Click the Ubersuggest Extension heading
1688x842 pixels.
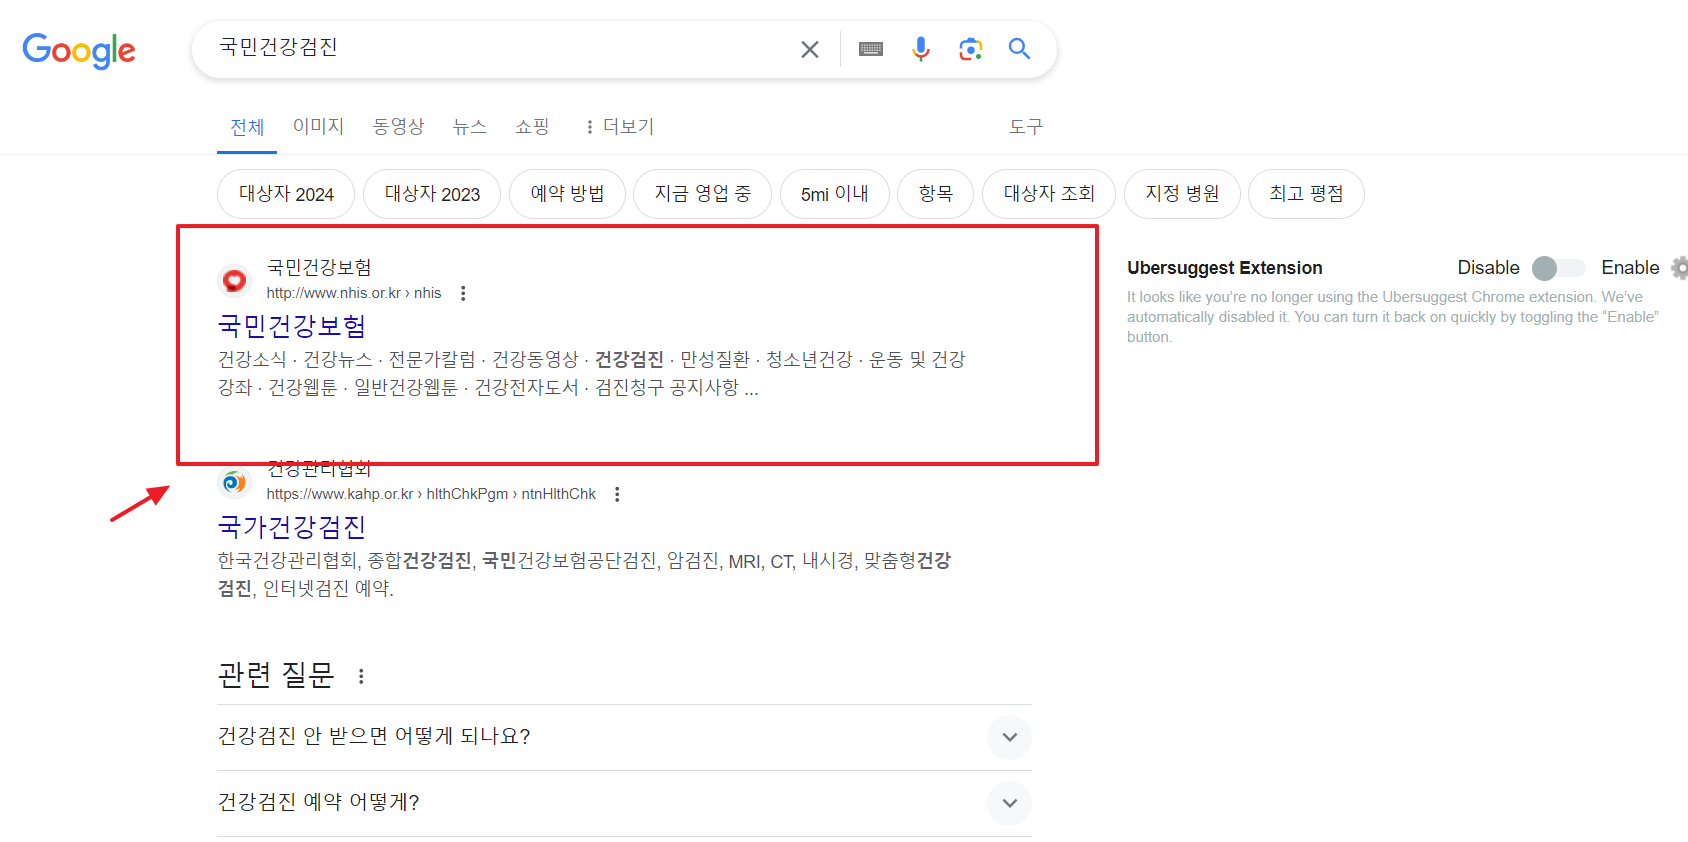coord(1225,268)
